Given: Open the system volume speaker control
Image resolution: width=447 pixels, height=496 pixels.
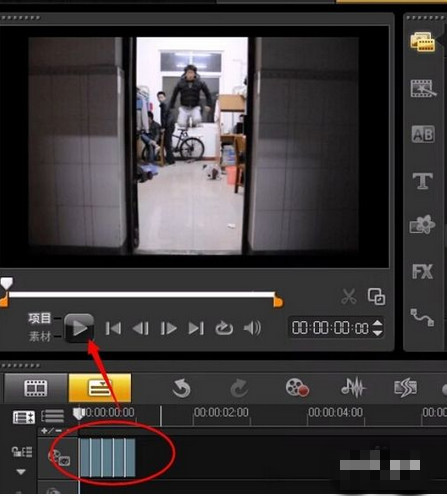Looking at the screenshot, I should click(252, 328).
